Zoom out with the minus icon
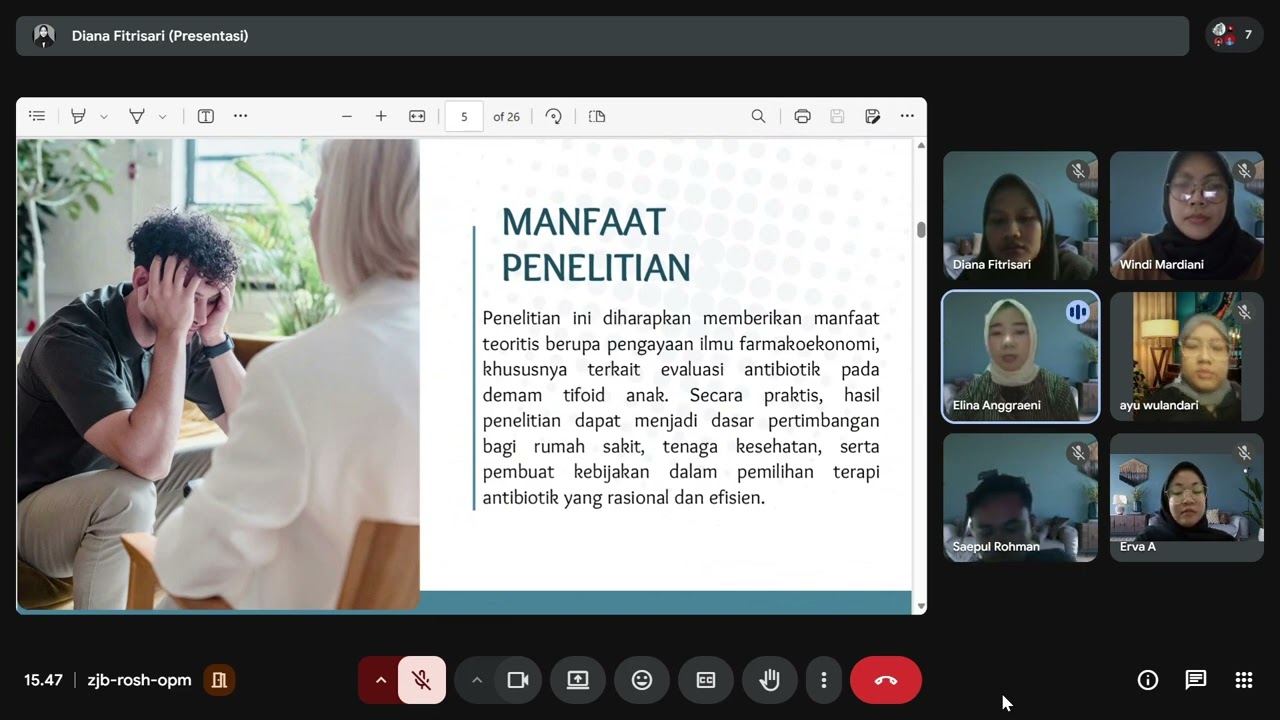Image resolution: width=1280 pixels, height=720 pixels. [x=347, y=116]
